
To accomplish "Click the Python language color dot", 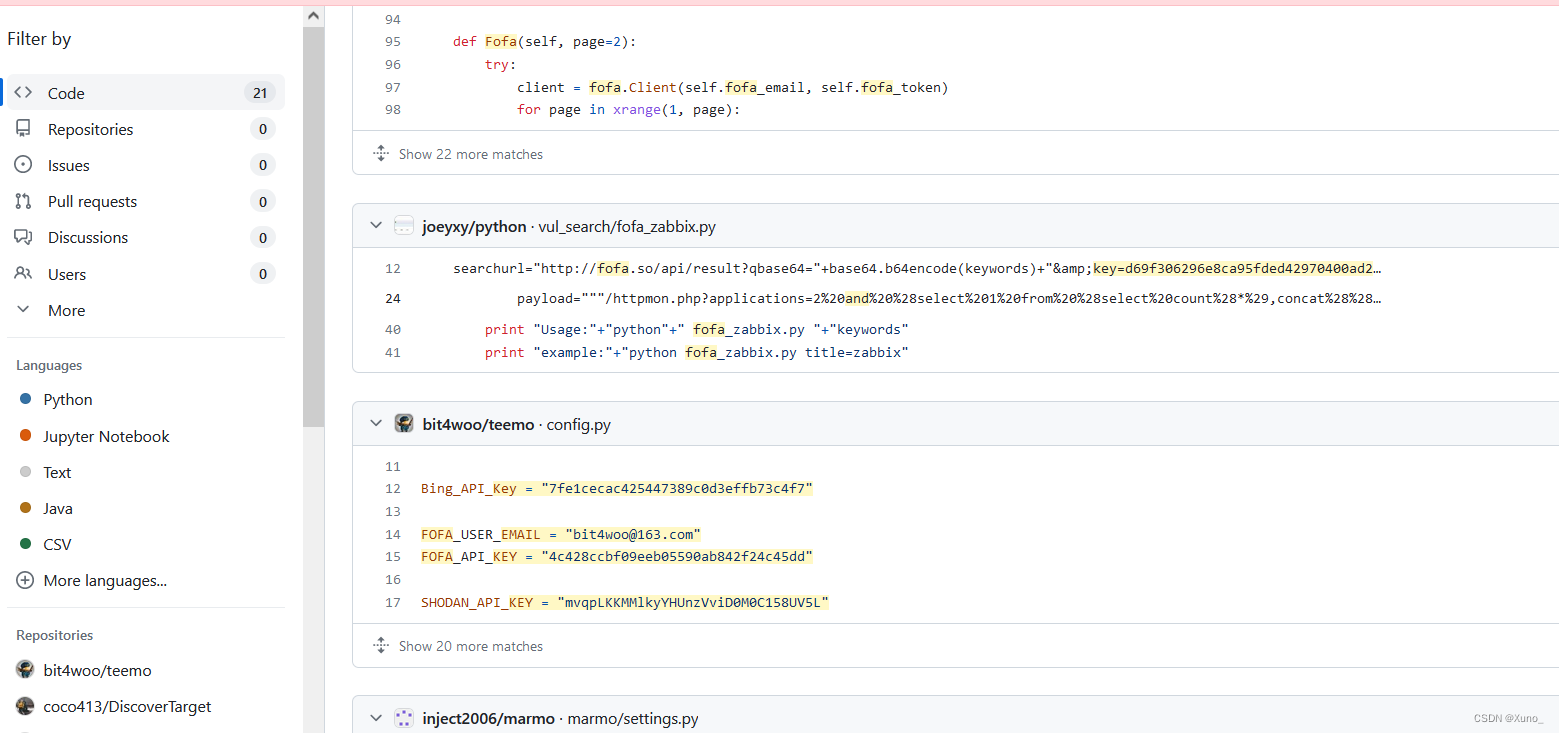I will click(26, 399).
